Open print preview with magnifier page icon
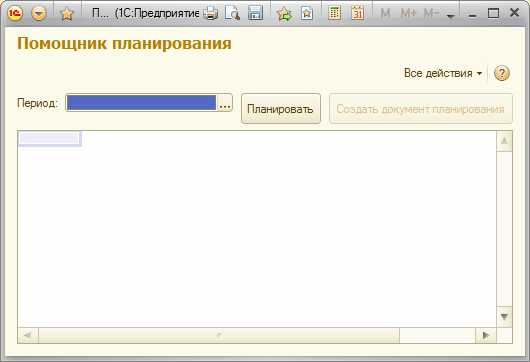This screenshot has height=362, width=530. click(233, 14)
